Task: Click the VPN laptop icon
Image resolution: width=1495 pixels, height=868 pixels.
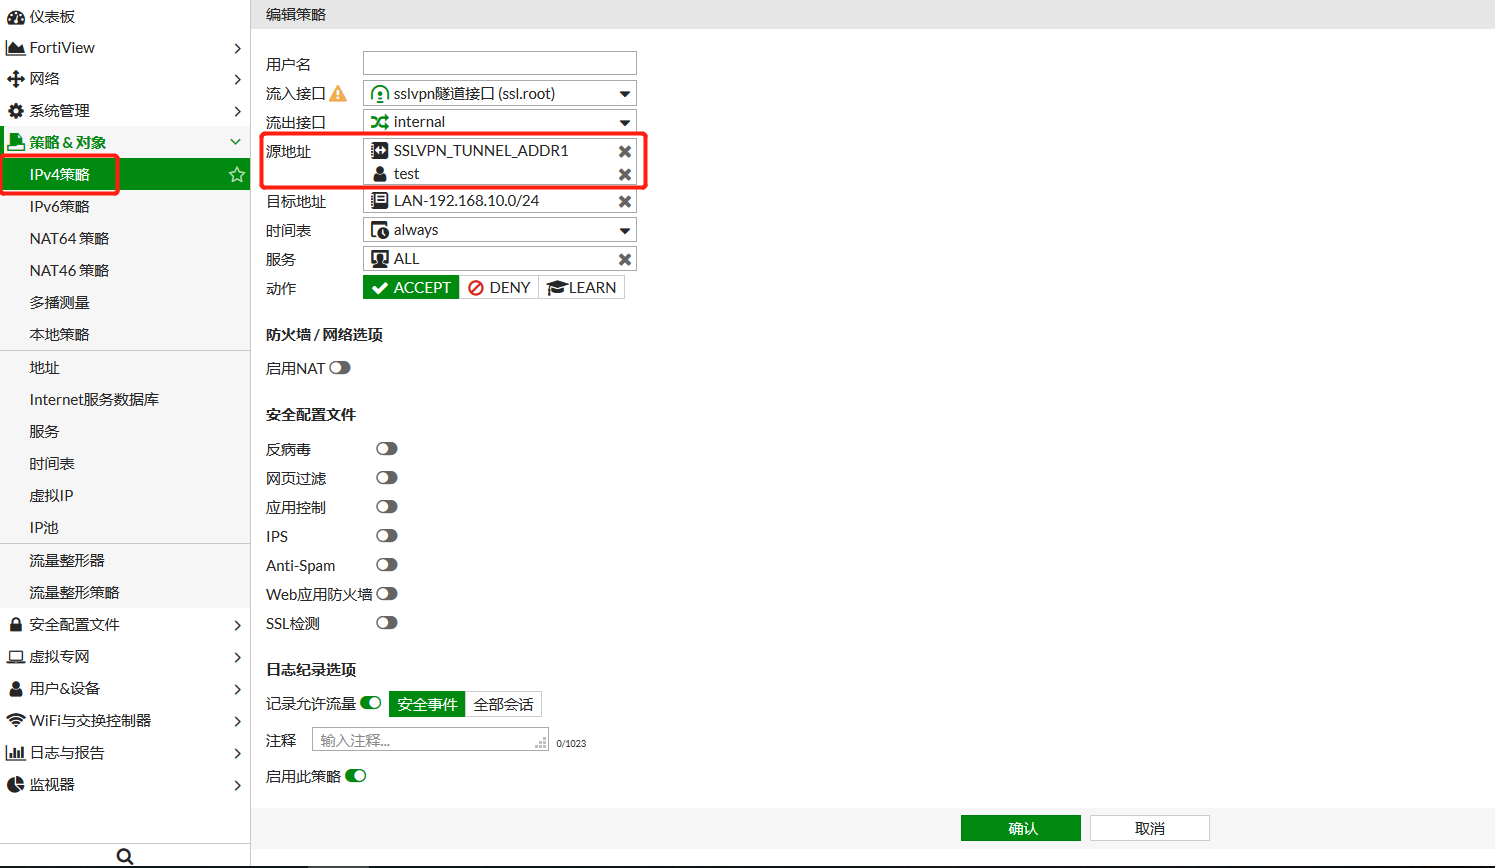Action: pos(16,657)
